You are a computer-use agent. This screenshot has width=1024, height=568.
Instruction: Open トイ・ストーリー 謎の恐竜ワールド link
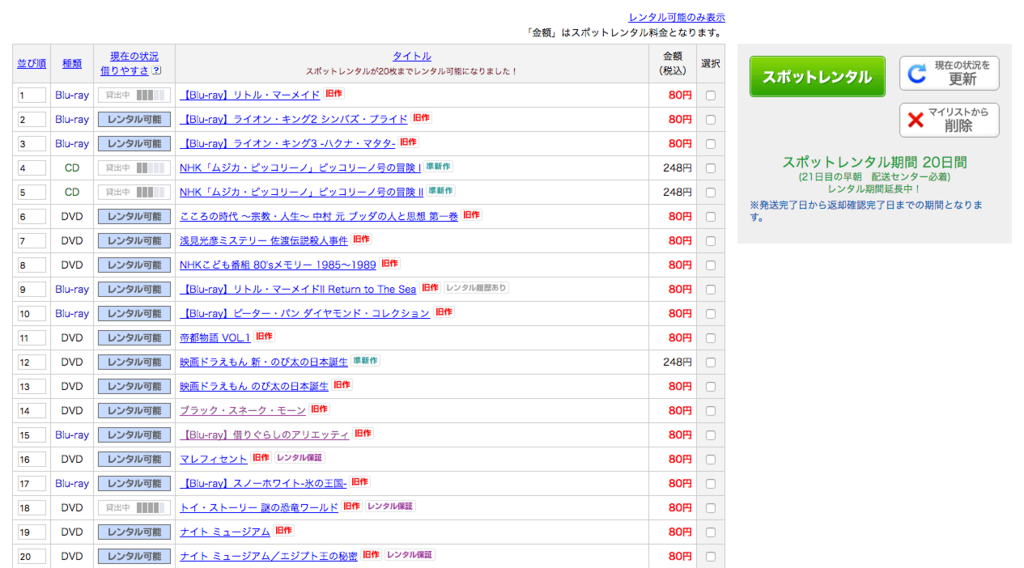(259, 507)
